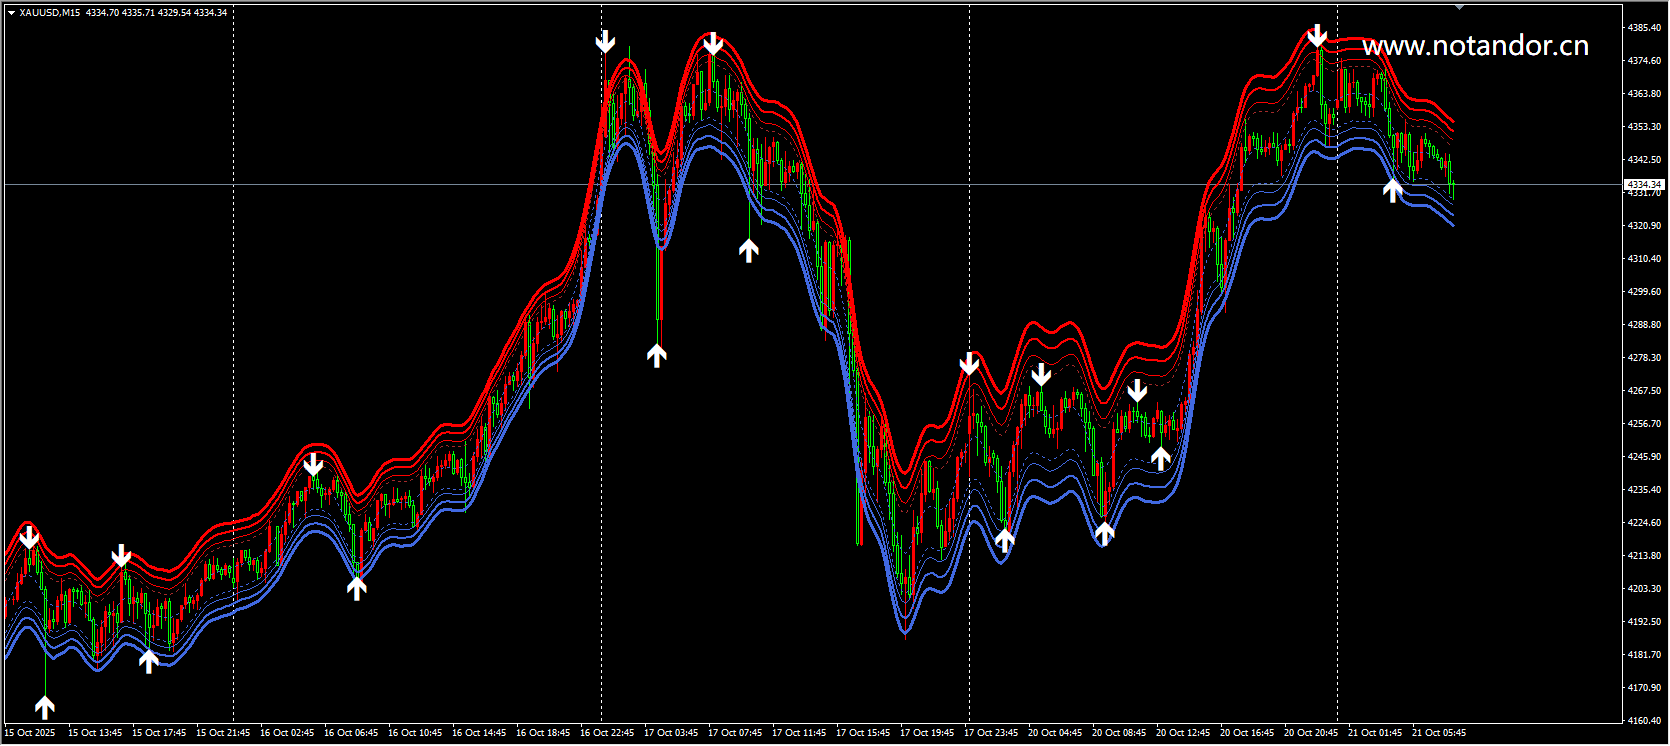Click the 16 Oct 14:45 time label

click(x=479, y=733)
